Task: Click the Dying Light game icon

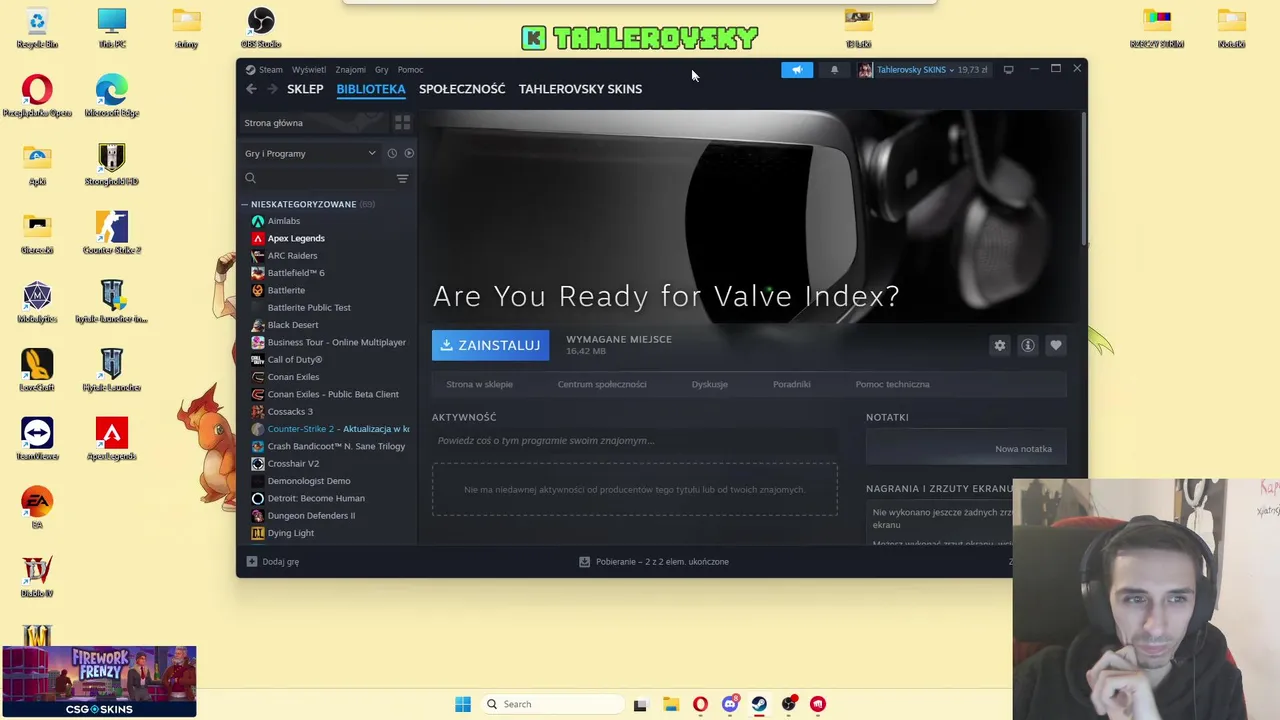Action: pyautogui.click(x=258, y=533)
